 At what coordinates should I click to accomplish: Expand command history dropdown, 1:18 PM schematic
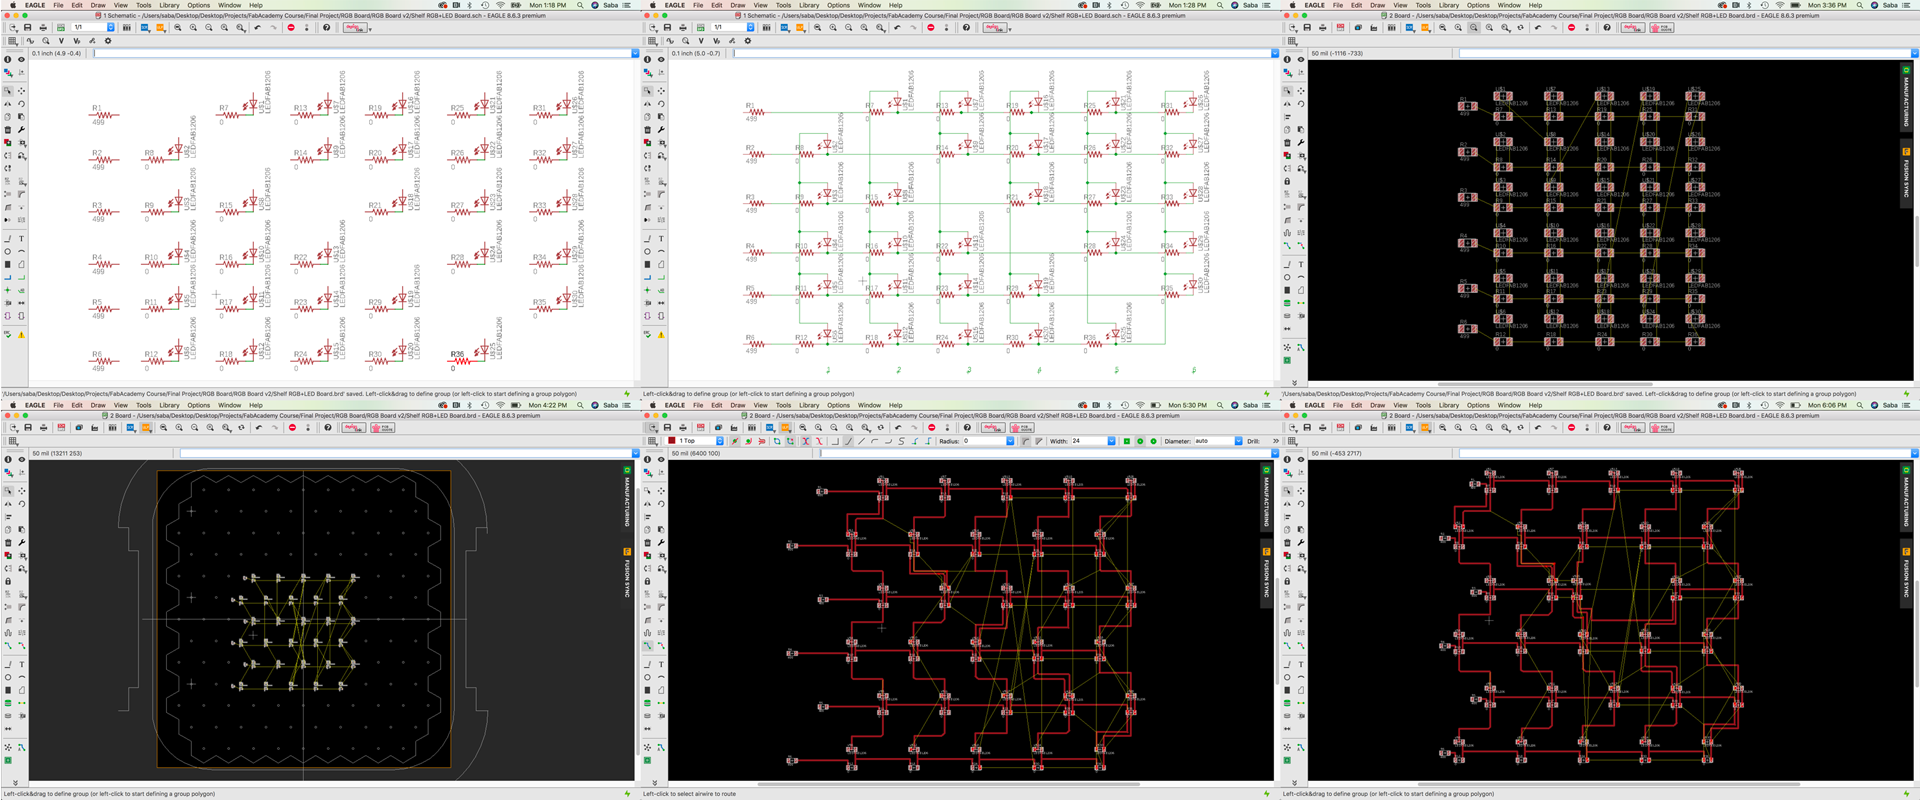coord(635,53)
